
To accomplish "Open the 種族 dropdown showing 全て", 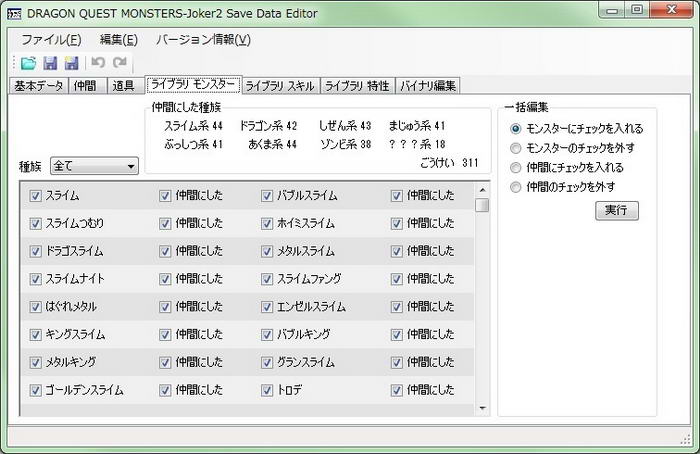I will click(94, 166).
